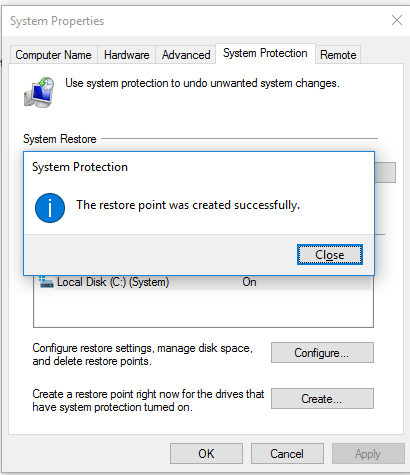
Task: Go to the Advanced tab
Action: pyautogui.click(x=186, y=55)
